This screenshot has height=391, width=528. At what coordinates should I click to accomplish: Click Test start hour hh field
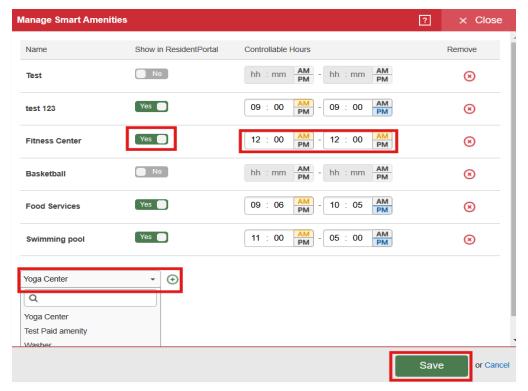256,74
